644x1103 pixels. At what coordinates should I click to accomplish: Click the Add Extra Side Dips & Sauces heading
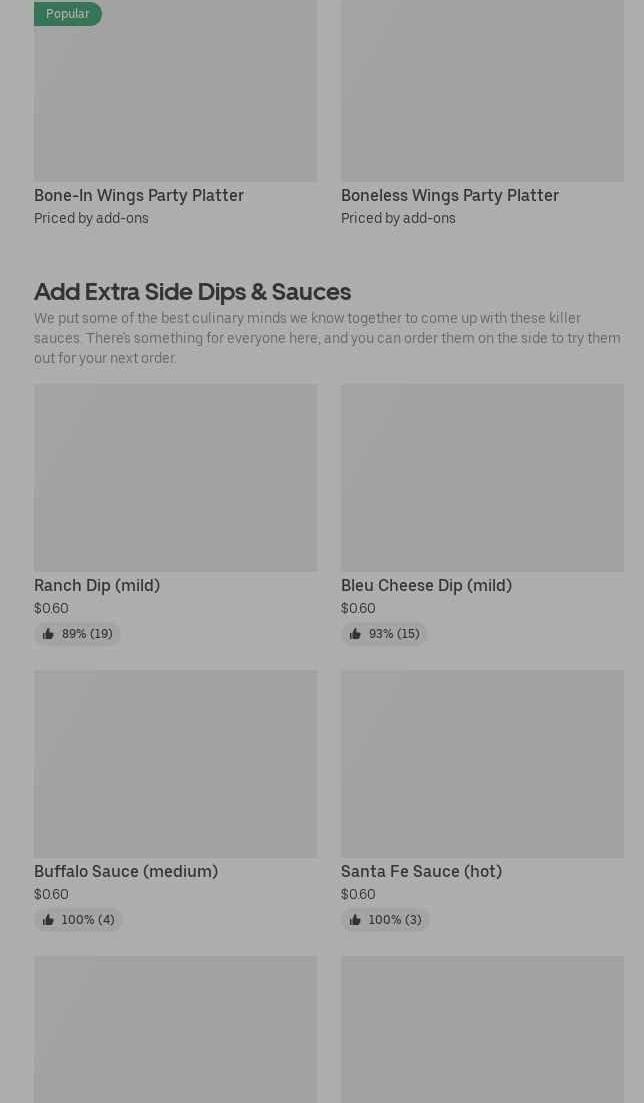(192, 292)
